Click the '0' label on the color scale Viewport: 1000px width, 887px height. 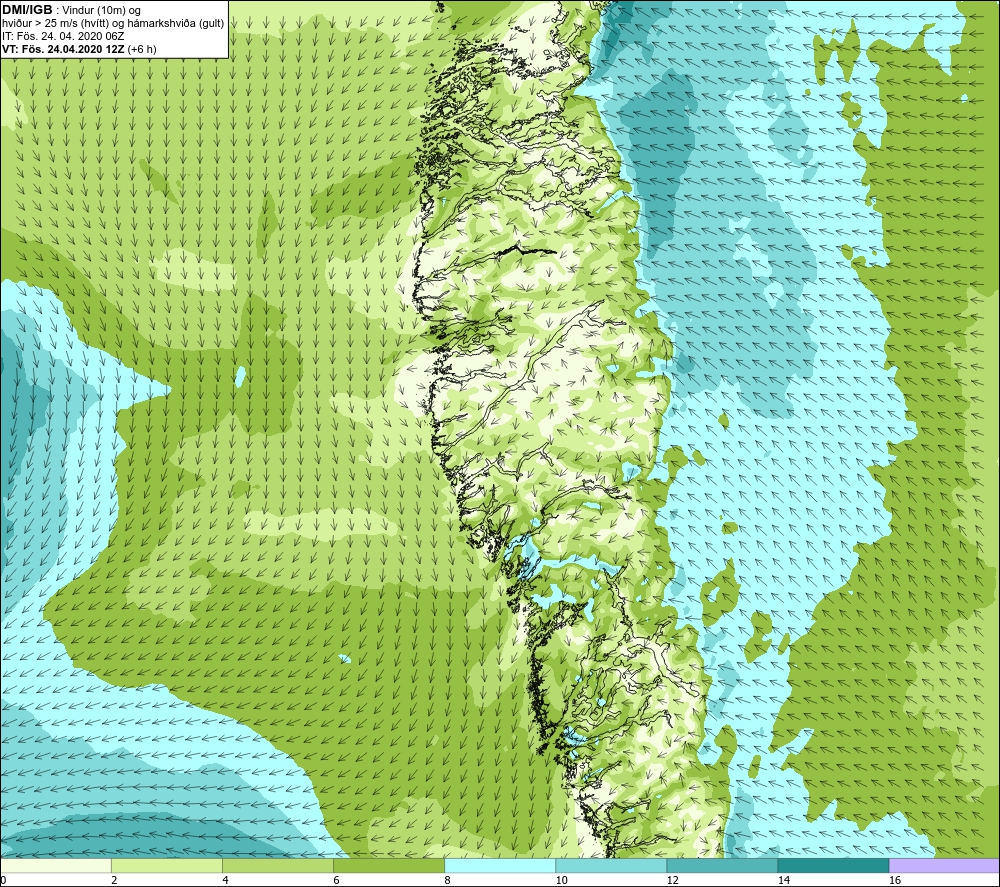pyautogui.click(x=3, y=880)
